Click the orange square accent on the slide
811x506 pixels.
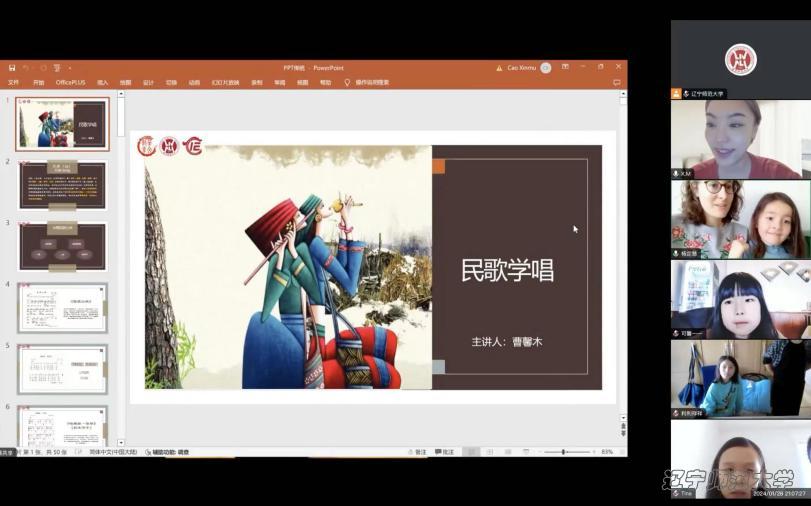[439, 167]
